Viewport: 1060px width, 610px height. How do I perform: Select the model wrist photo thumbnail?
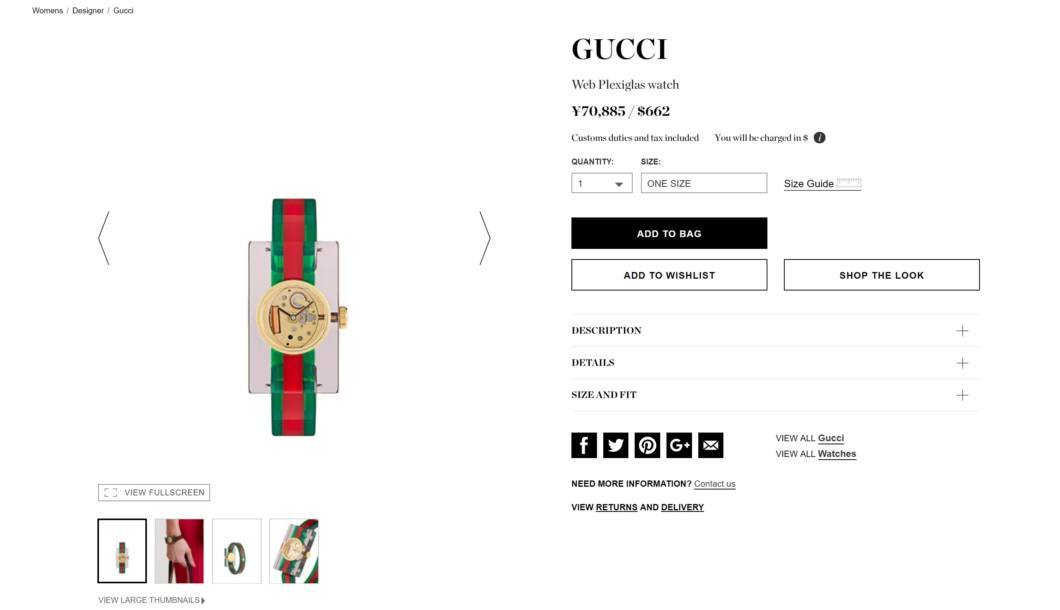coord(179,551)
